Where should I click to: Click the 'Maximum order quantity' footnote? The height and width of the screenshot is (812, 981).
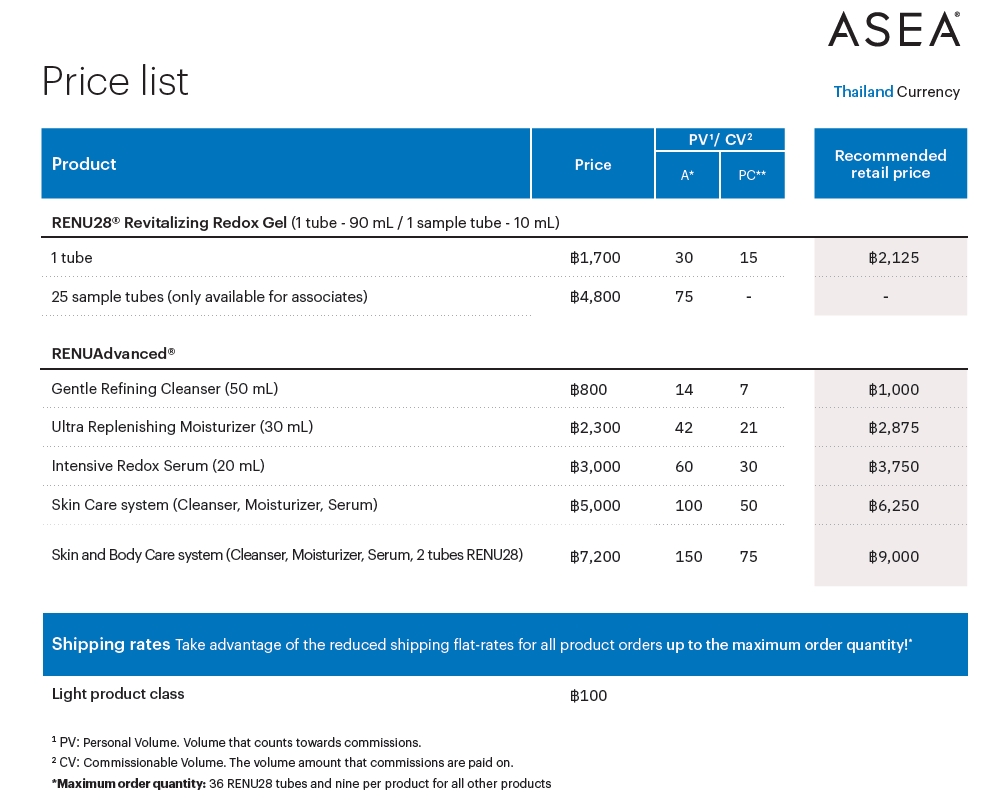301,784
